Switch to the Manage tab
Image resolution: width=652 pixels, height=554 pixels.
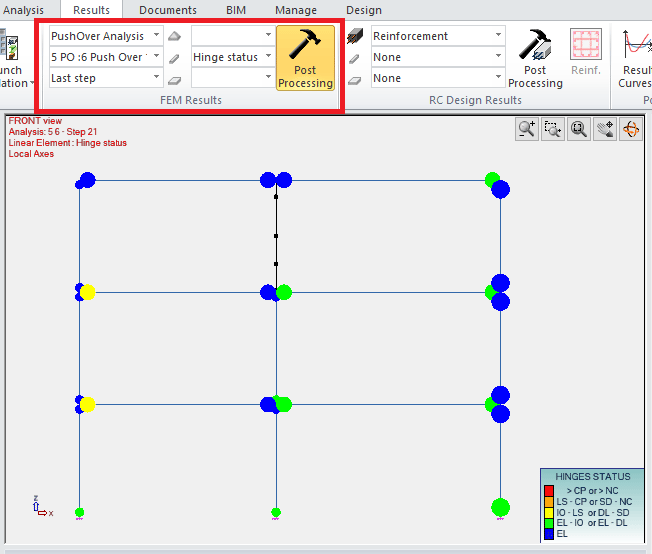pos(295,10)
